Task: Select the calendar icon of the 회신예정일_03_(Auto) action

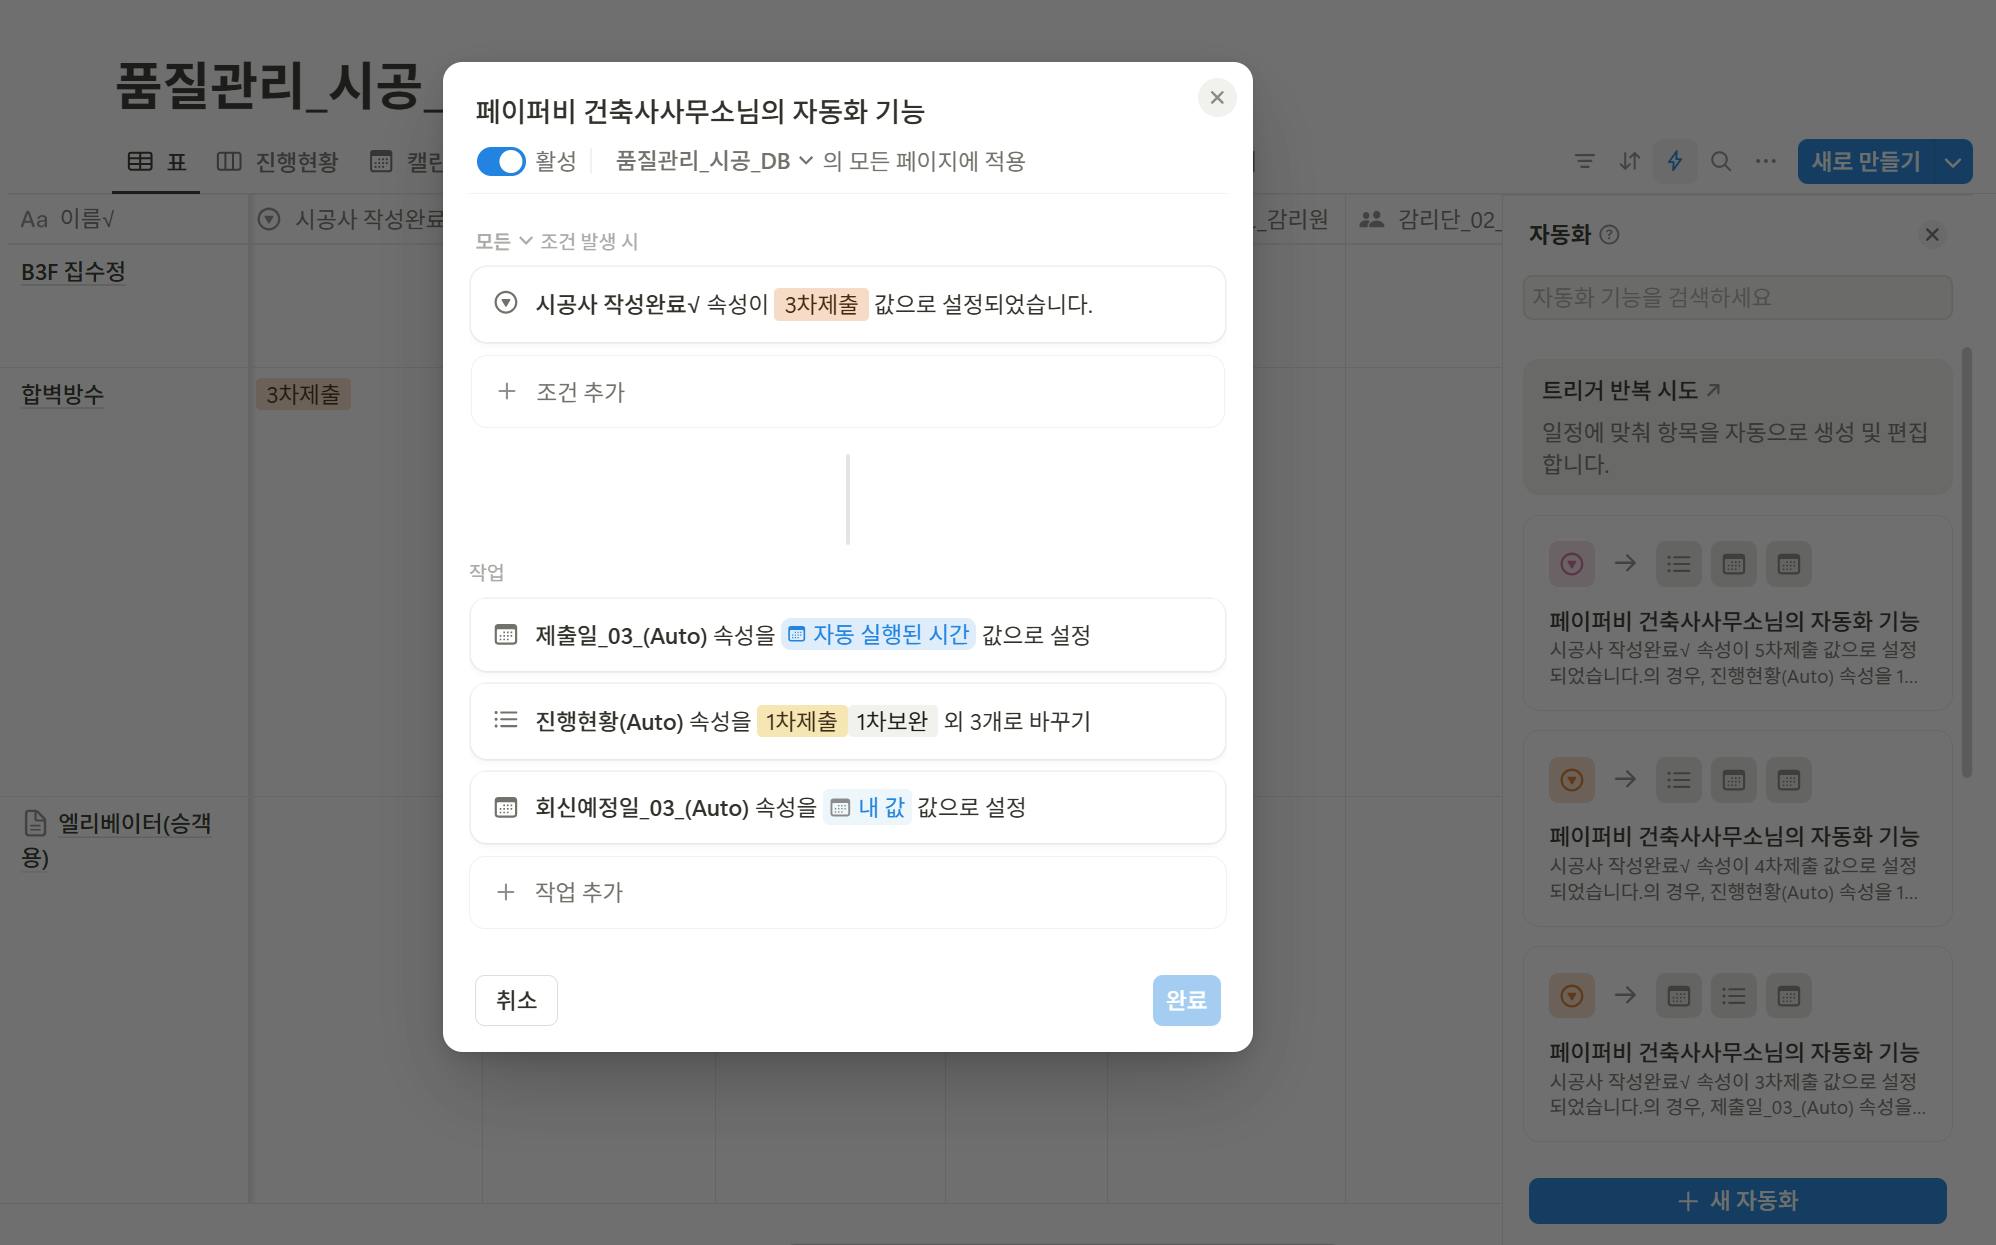Action: pyautogui.click(x=506, y=807)
